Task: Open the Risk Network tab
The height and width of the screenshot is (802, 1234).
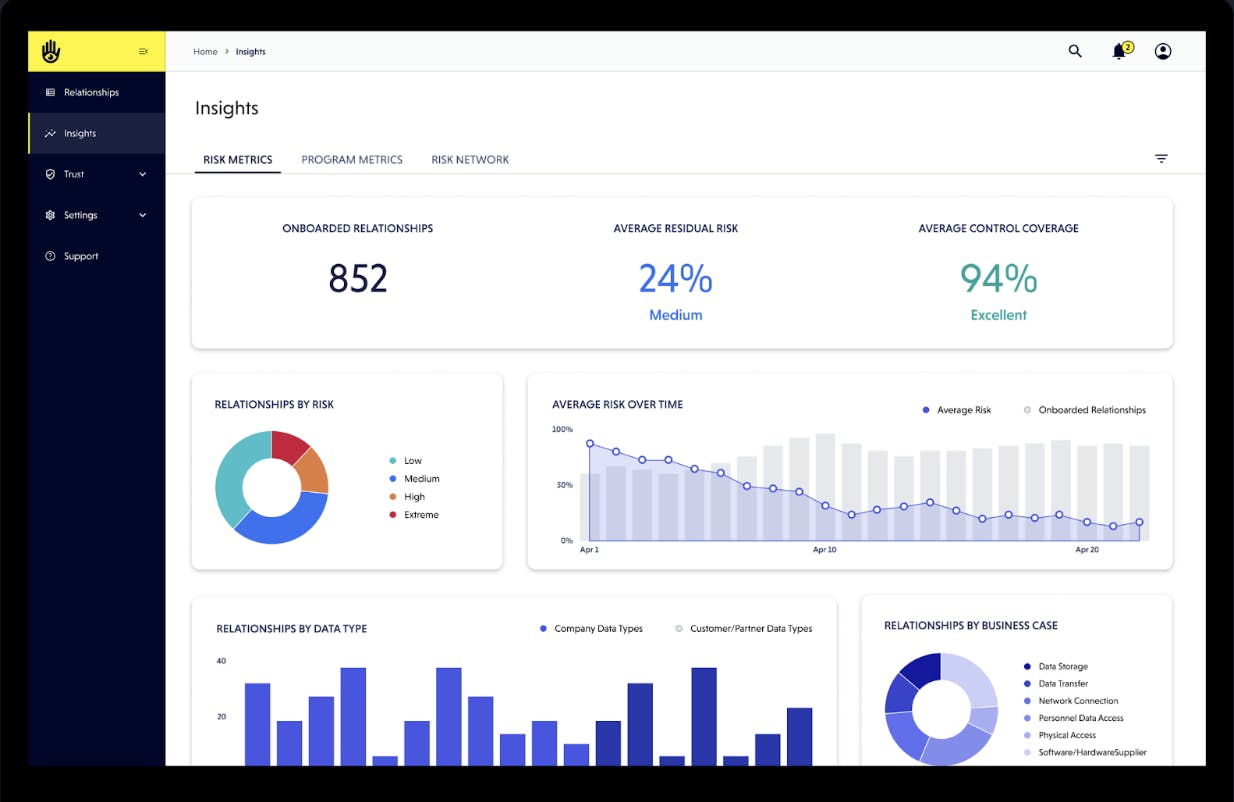Action: (x=470, y=159)
